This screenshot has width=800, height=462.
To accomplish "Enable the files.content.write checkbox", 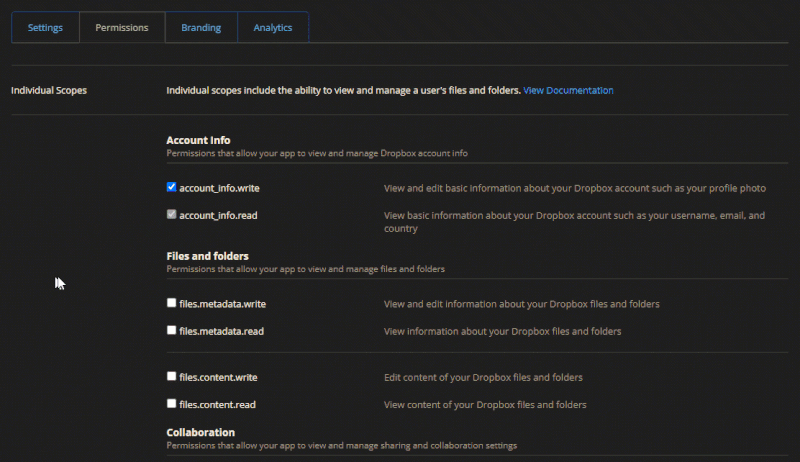I will (x=172, y=377).
